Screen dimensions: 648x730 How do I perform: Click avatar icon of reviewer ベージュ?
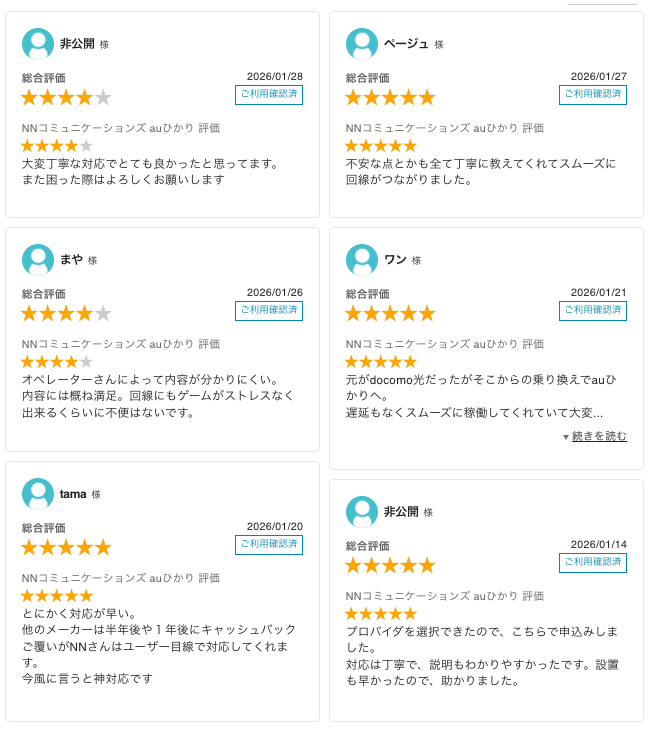[x=362, y=44]
